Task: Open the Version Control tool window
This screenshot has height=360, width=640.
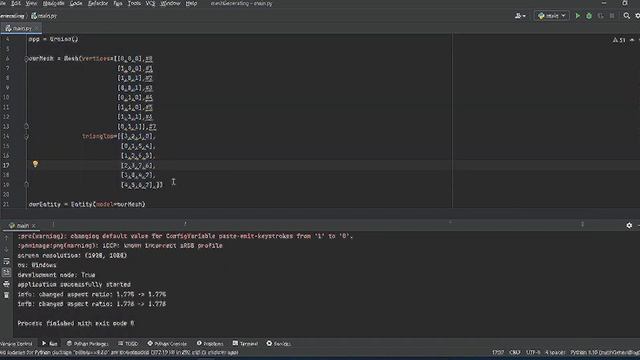Action: (16, 344)
